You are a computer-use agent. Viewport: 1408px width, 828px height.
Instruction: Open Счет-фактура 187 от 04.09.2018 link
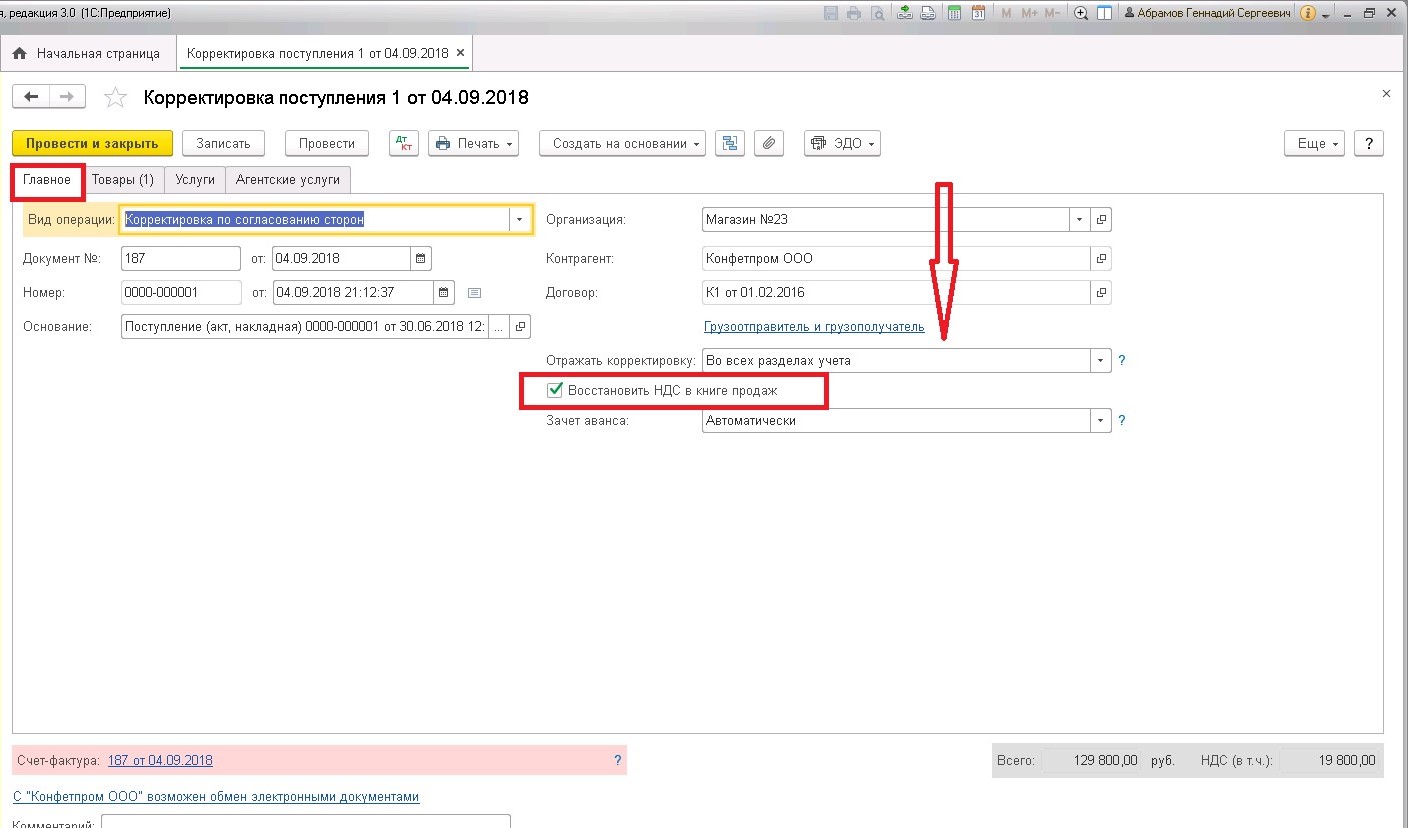[160, 760]
